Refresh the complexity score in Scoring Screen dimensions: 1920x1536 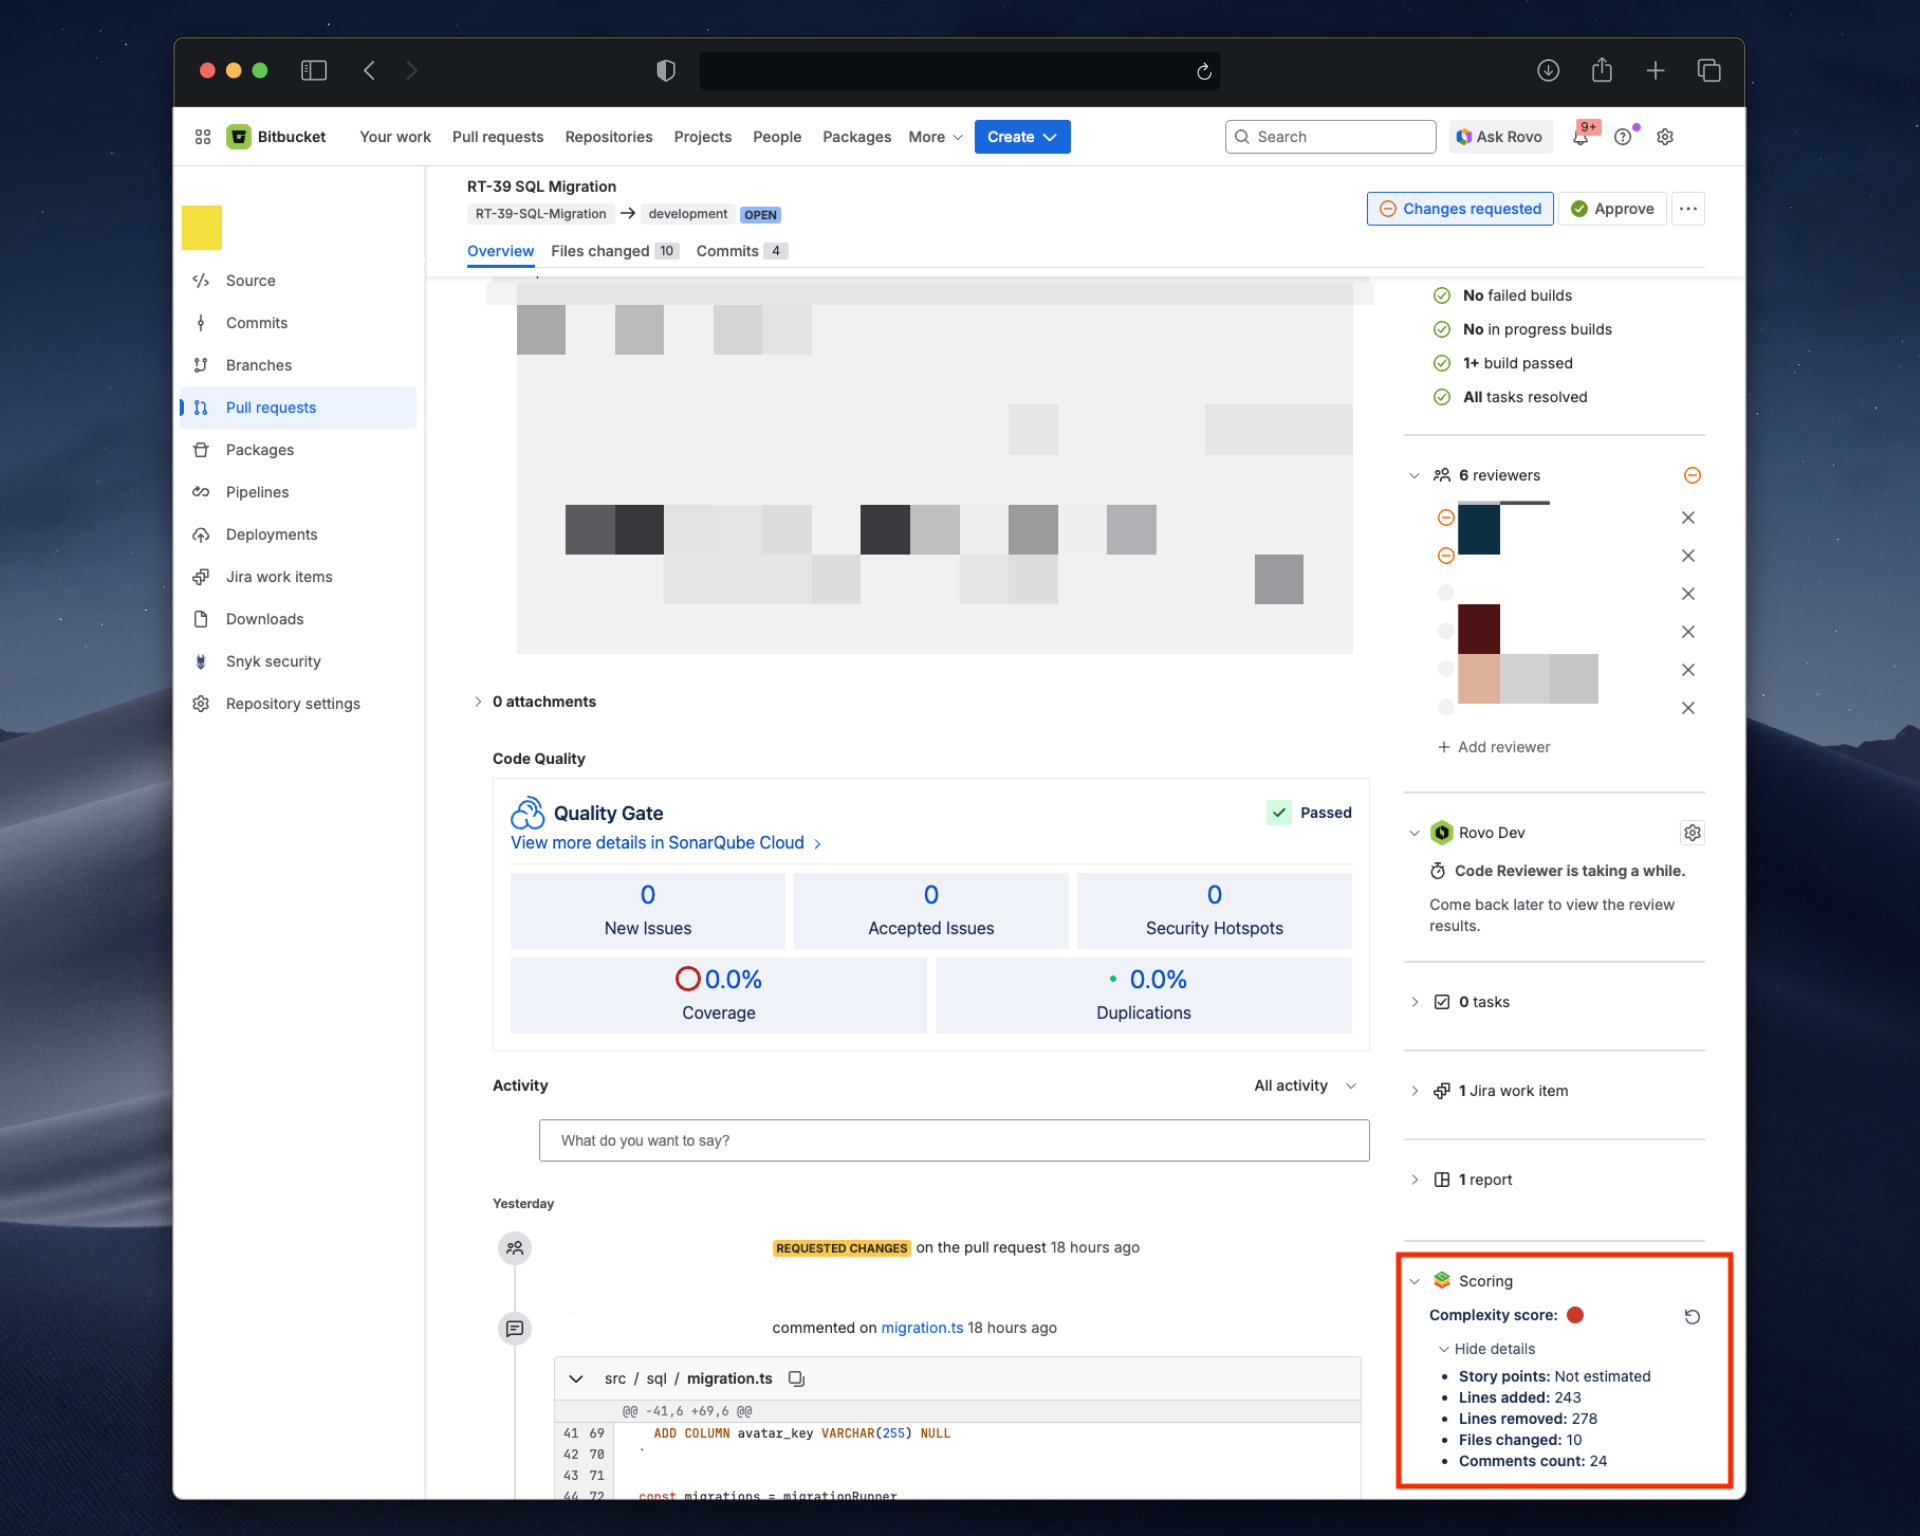[x=1692, y=1316]
